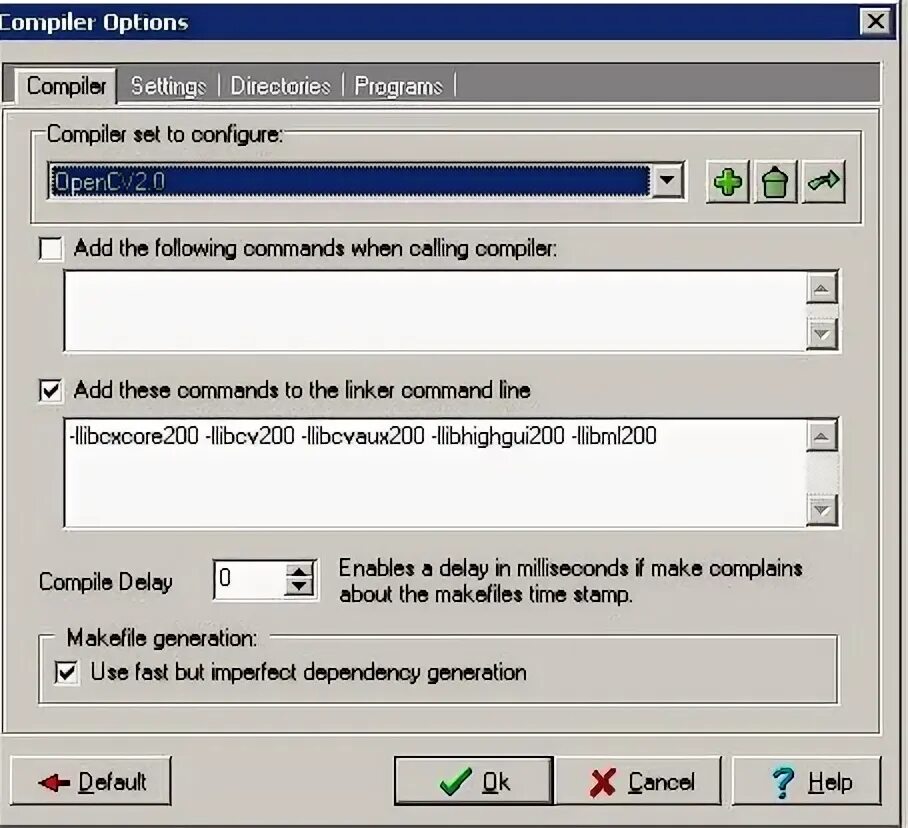Confirm with the Ok button
Screen dimensions: 908x828
tap(474, 781)
